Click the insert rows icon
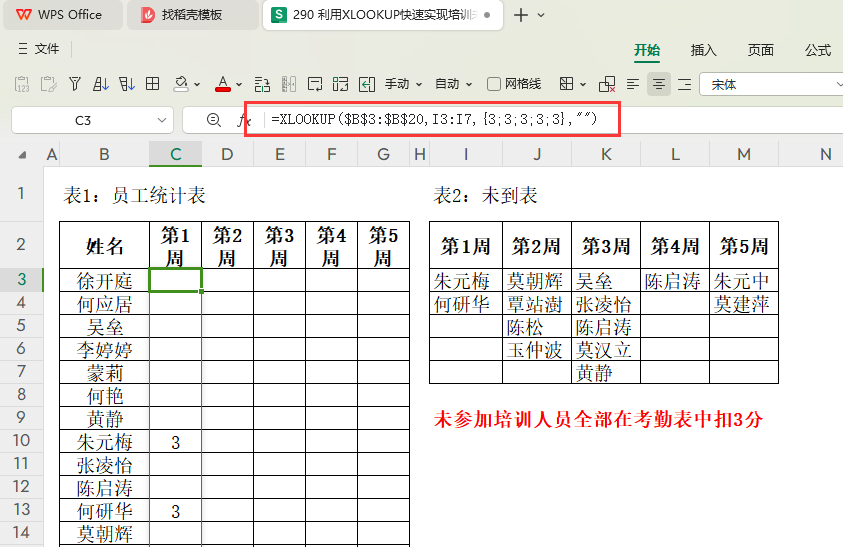The width and height of the screenshot is (843, 547). (262, 84)
